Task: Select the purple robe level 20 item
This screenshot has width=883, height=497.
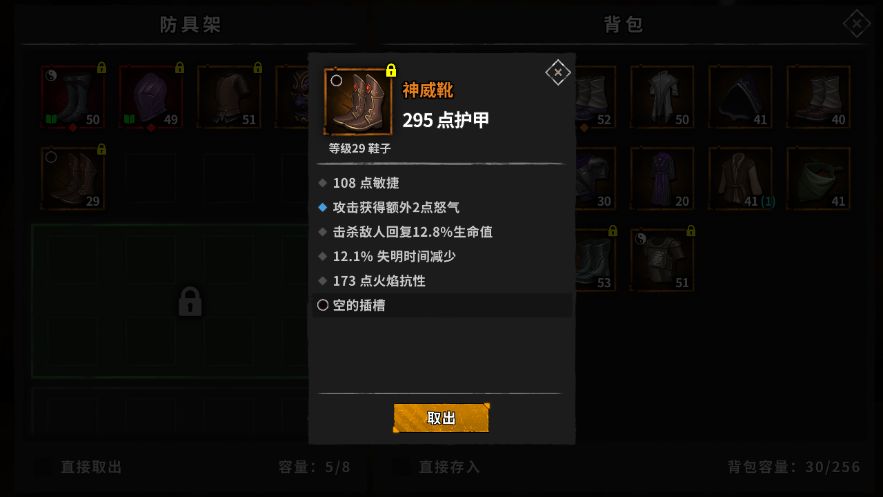Action: (662, 178)
